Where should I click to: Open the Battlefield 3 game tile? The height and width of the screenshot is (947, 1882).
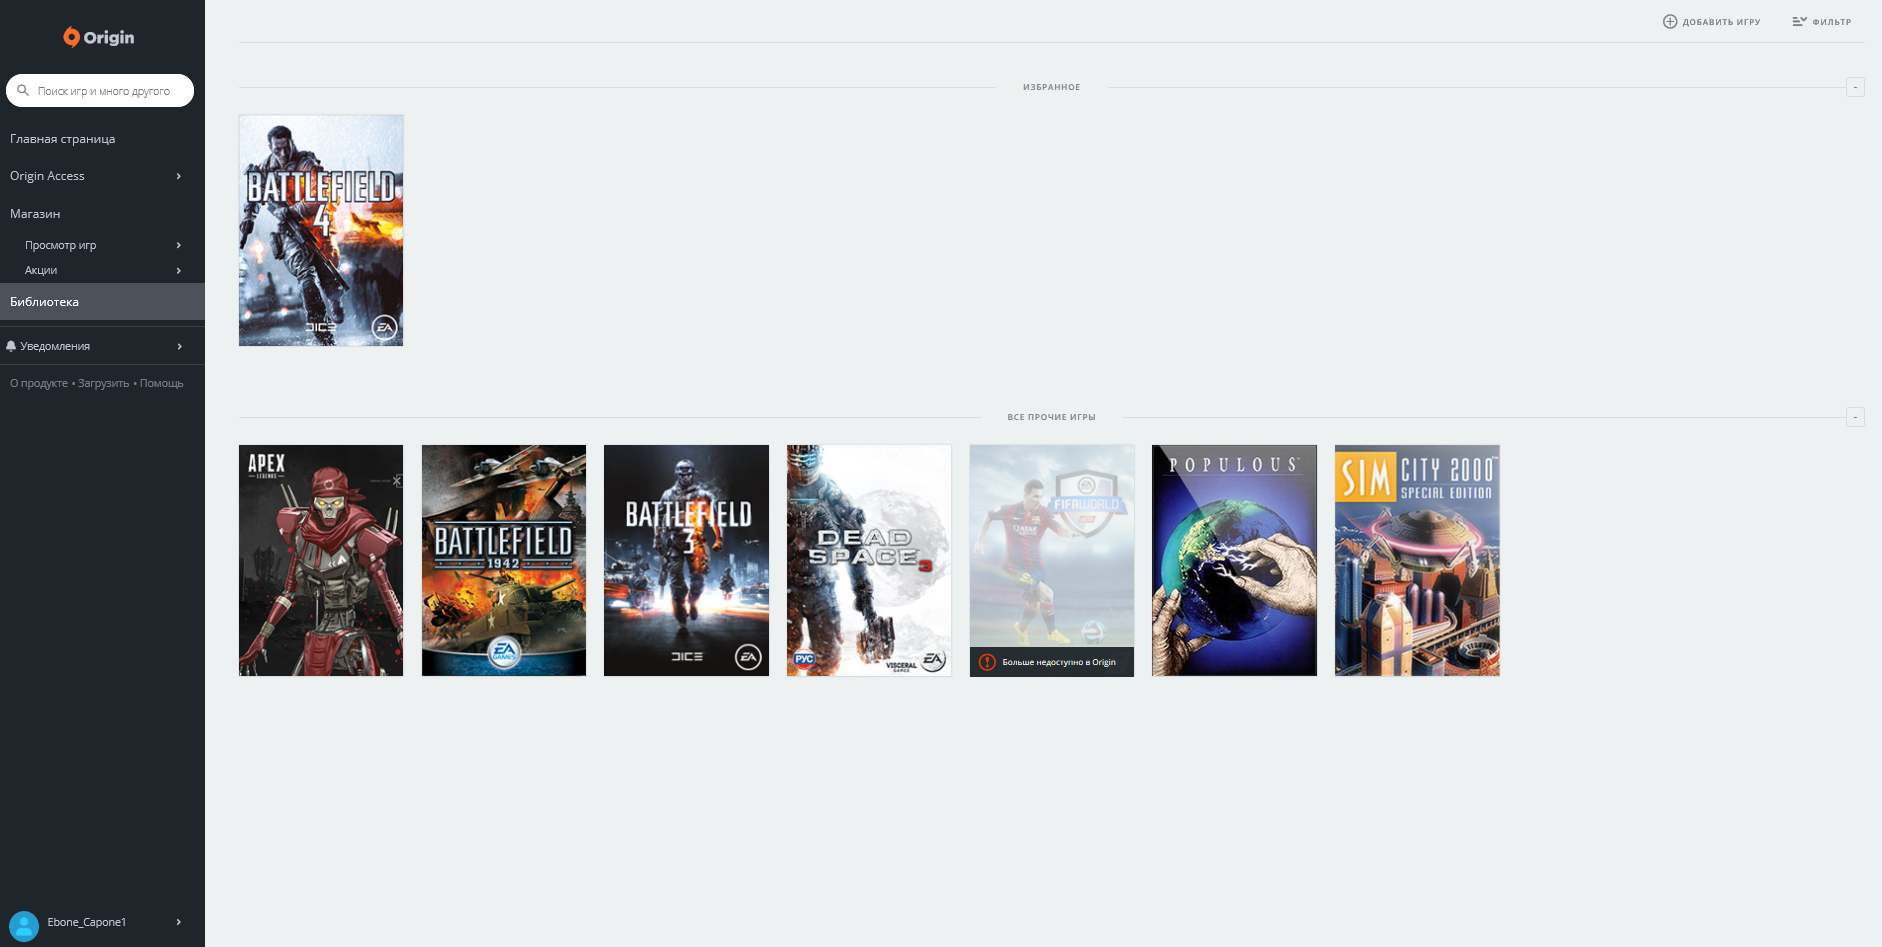point(686,560)
